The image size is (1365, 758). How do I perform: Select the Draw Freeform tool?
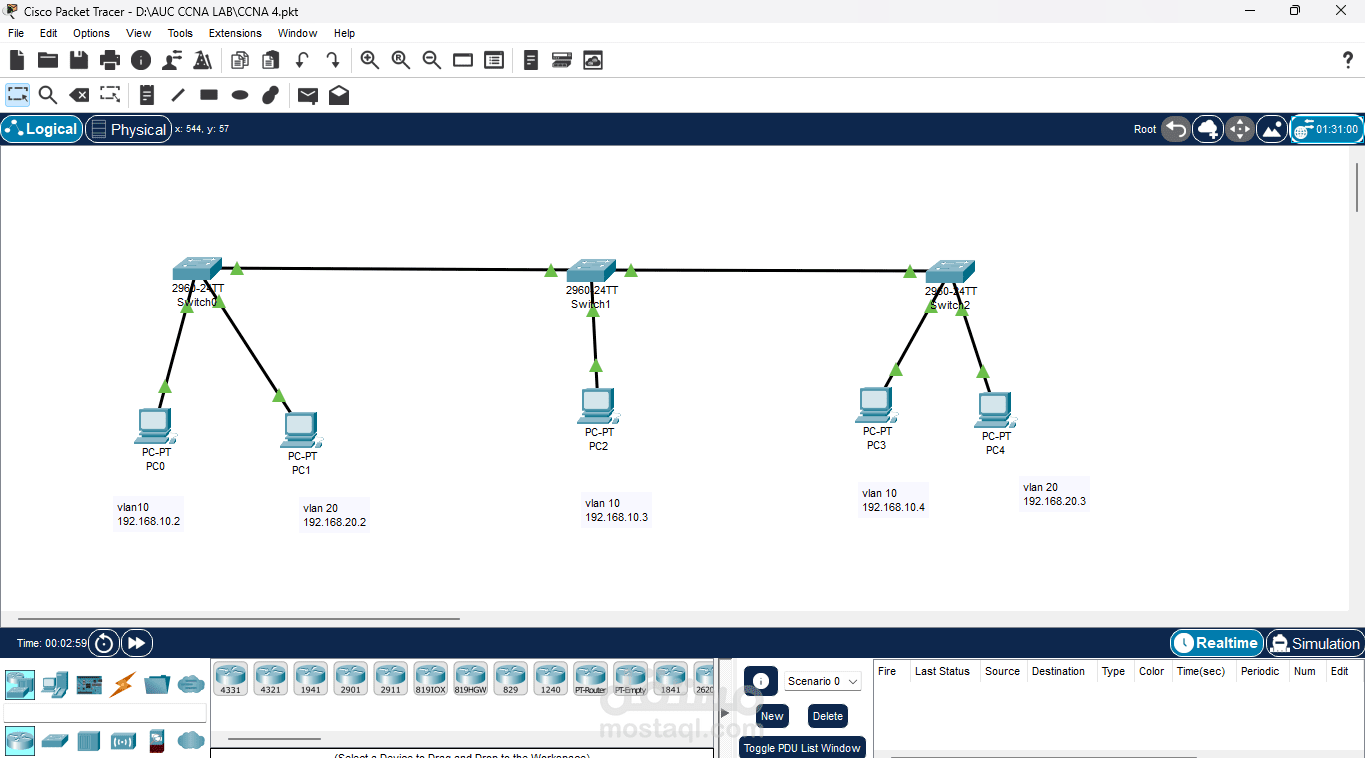(x=270, y=95)
